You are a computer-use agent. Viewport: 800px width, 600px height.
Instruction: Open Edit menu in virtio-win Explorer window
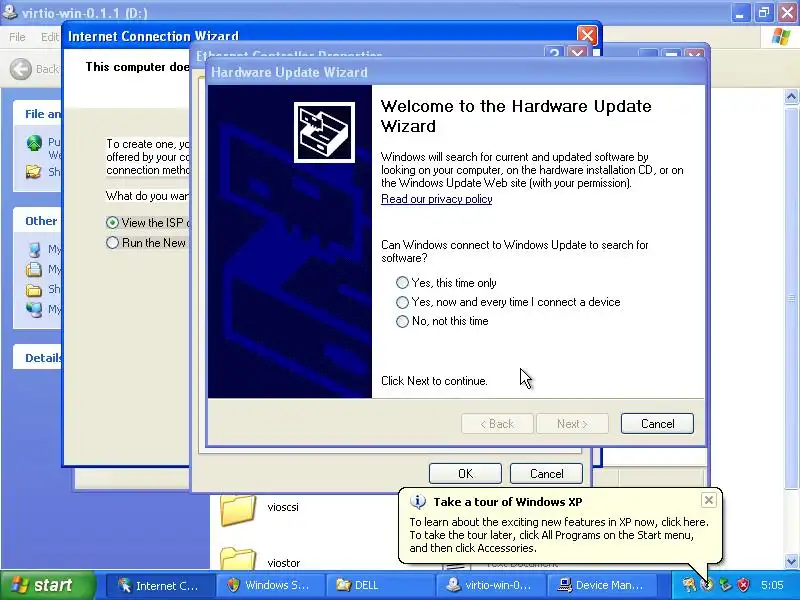pyautogui.click(x=50, y=37)
